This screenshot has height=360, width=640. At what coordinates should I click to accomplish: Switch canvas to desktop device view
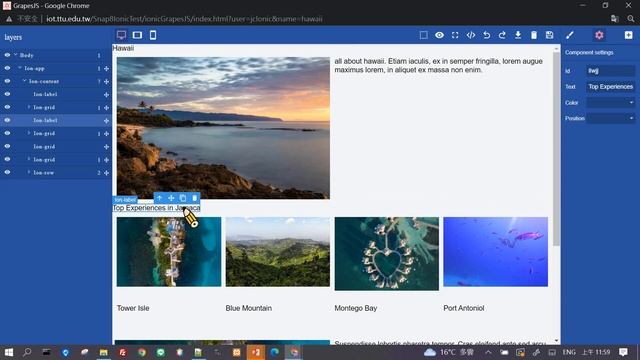pyautogui.click(x=121, y=35)
